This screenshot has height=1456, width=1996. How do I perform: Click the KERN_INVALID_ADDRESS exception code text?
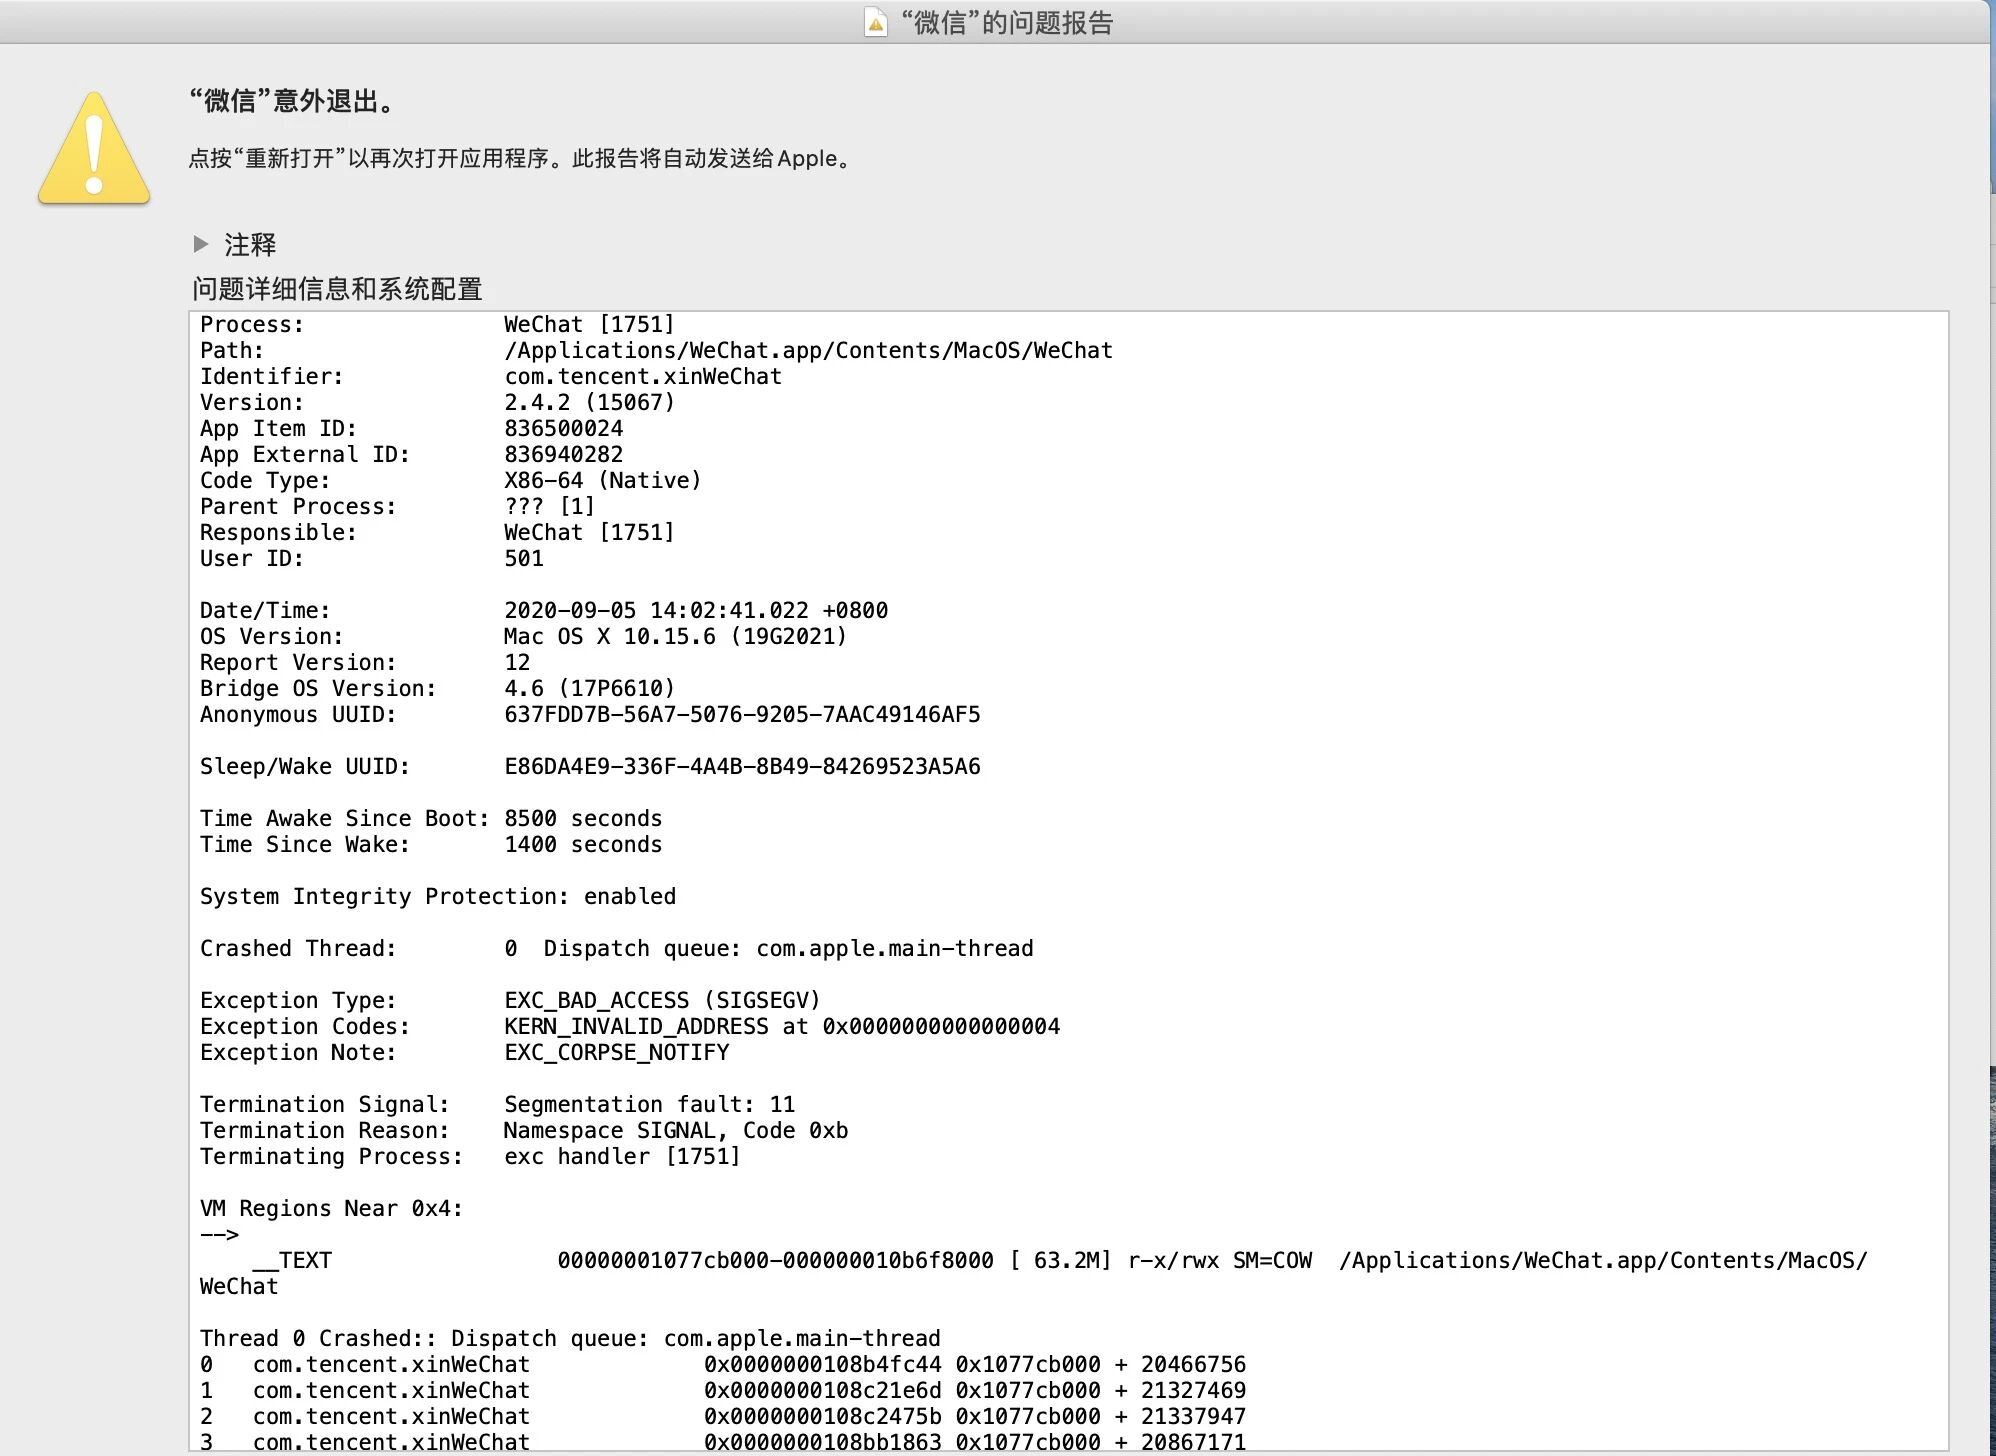coord(636,1027)
